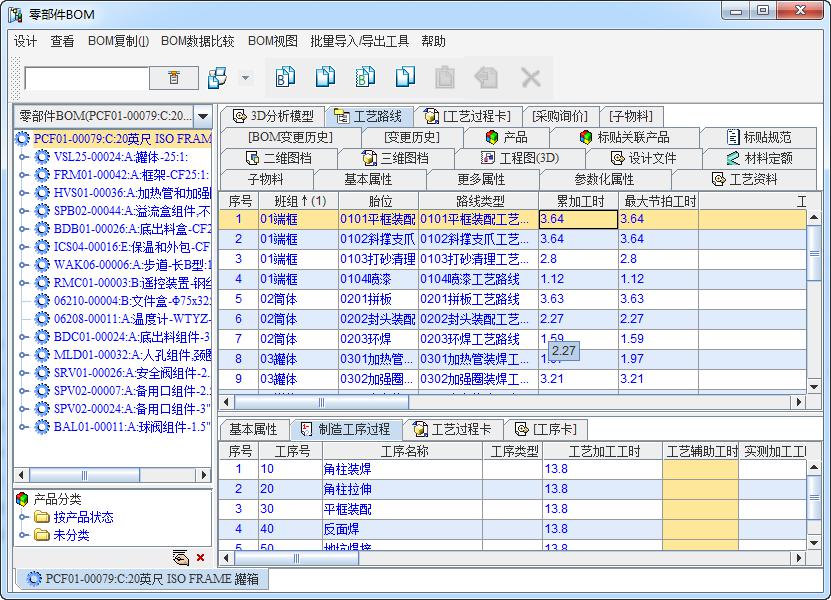
Task: Click the gear icon of root PCF01-00079 tree node
Action: coord(23,139)
